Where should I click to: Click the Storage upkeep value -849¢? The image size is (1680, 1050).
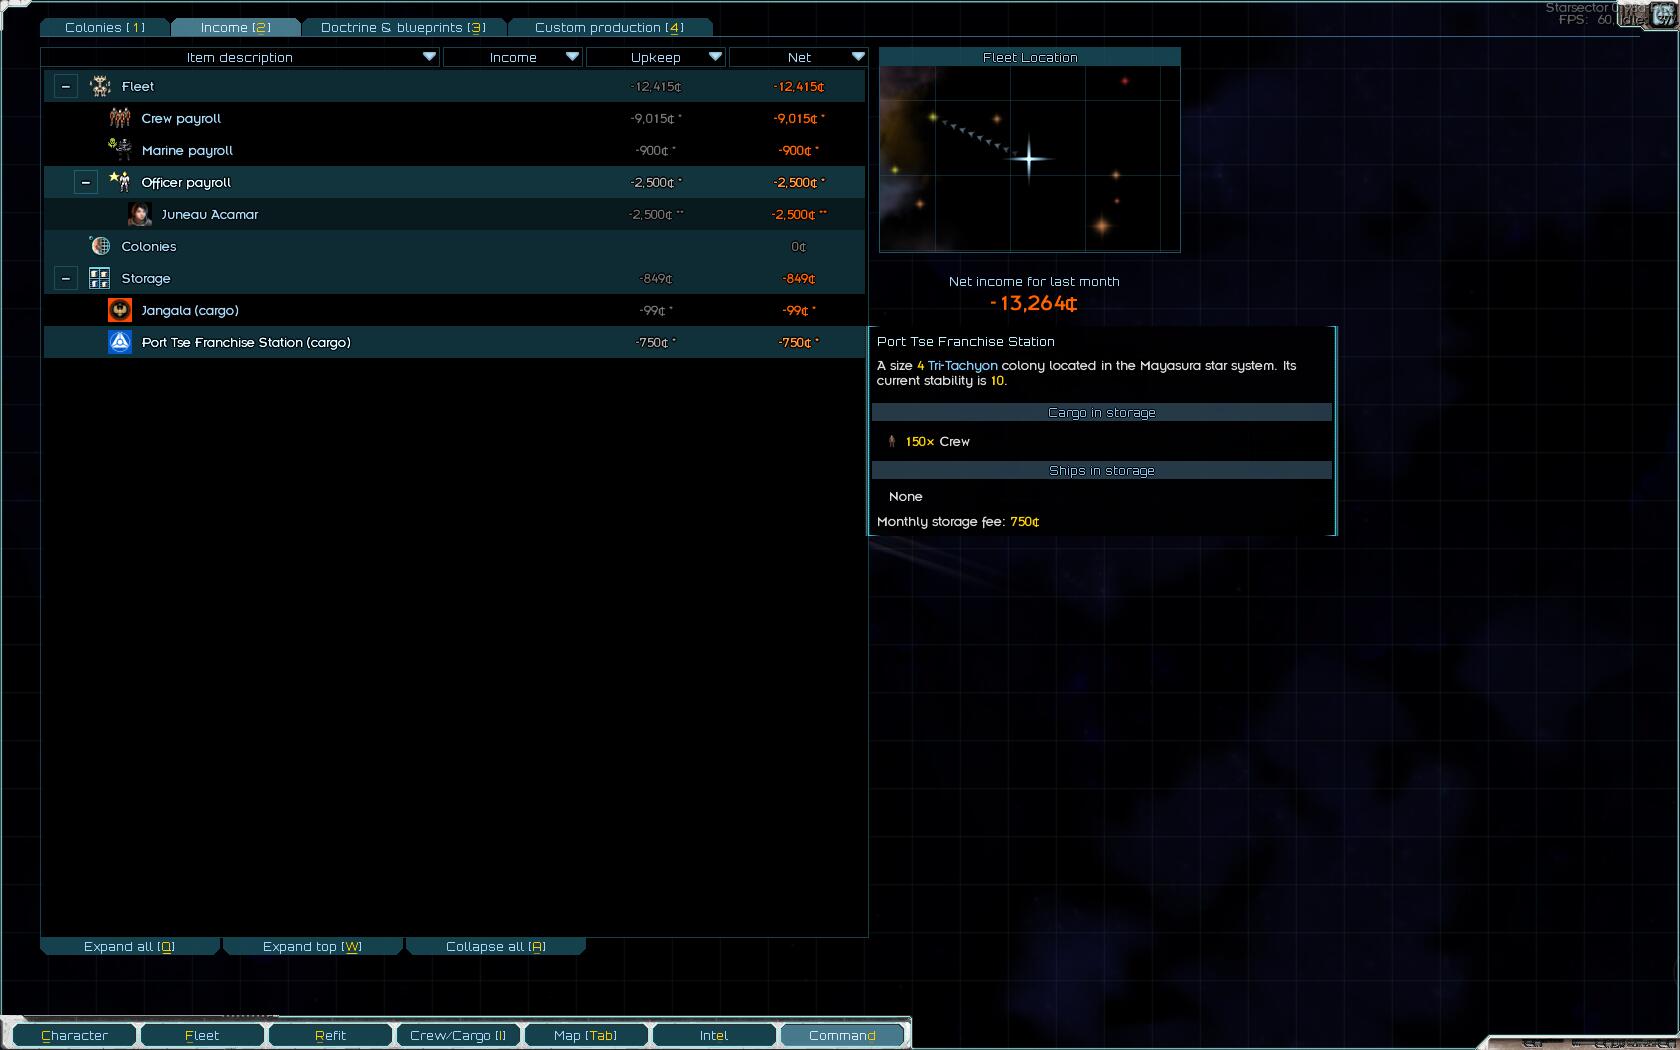click(656, 279)
